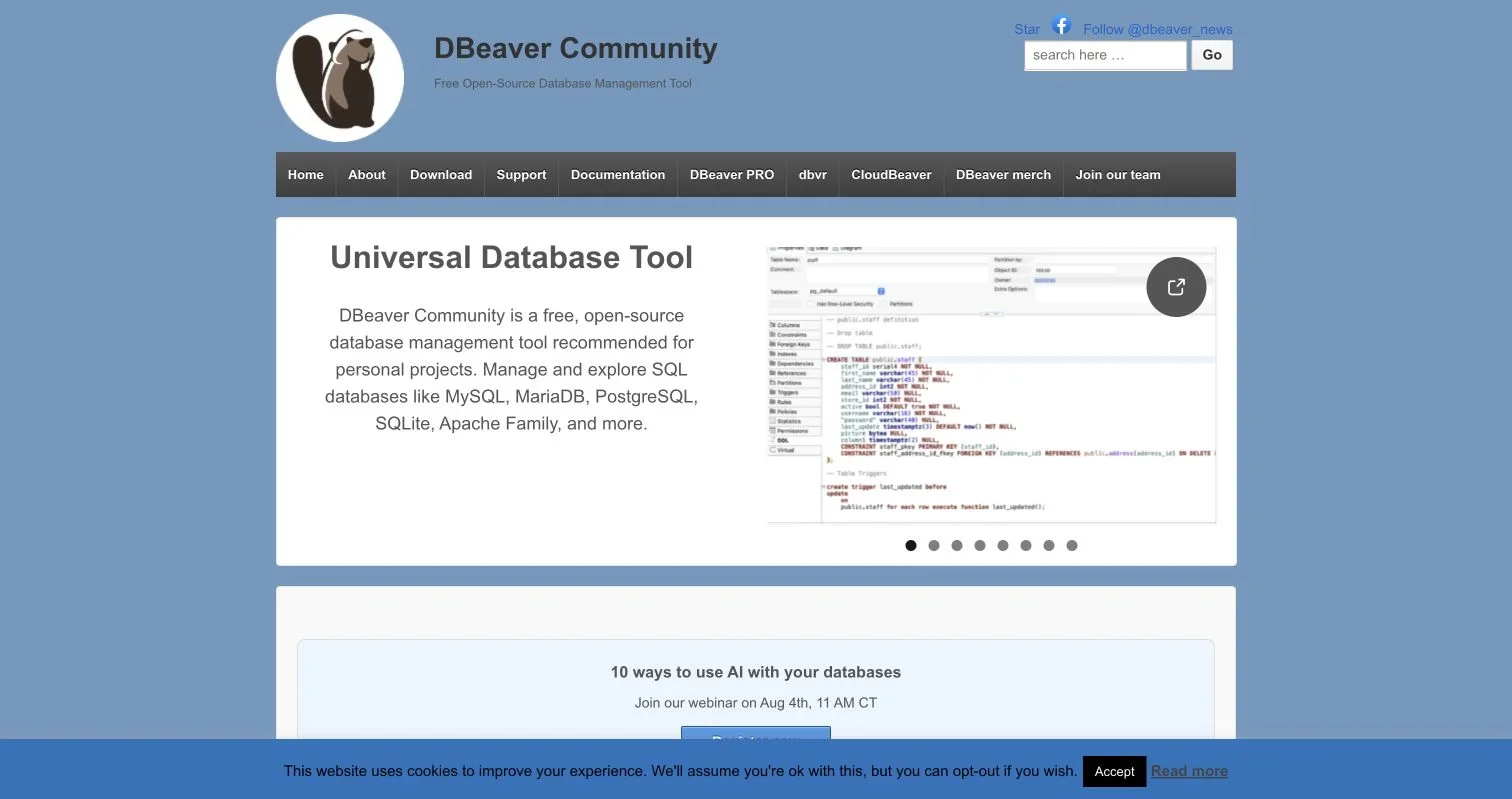Open the screenshot external-link icon
1512x799 pixels.
tap(1176, 287)
